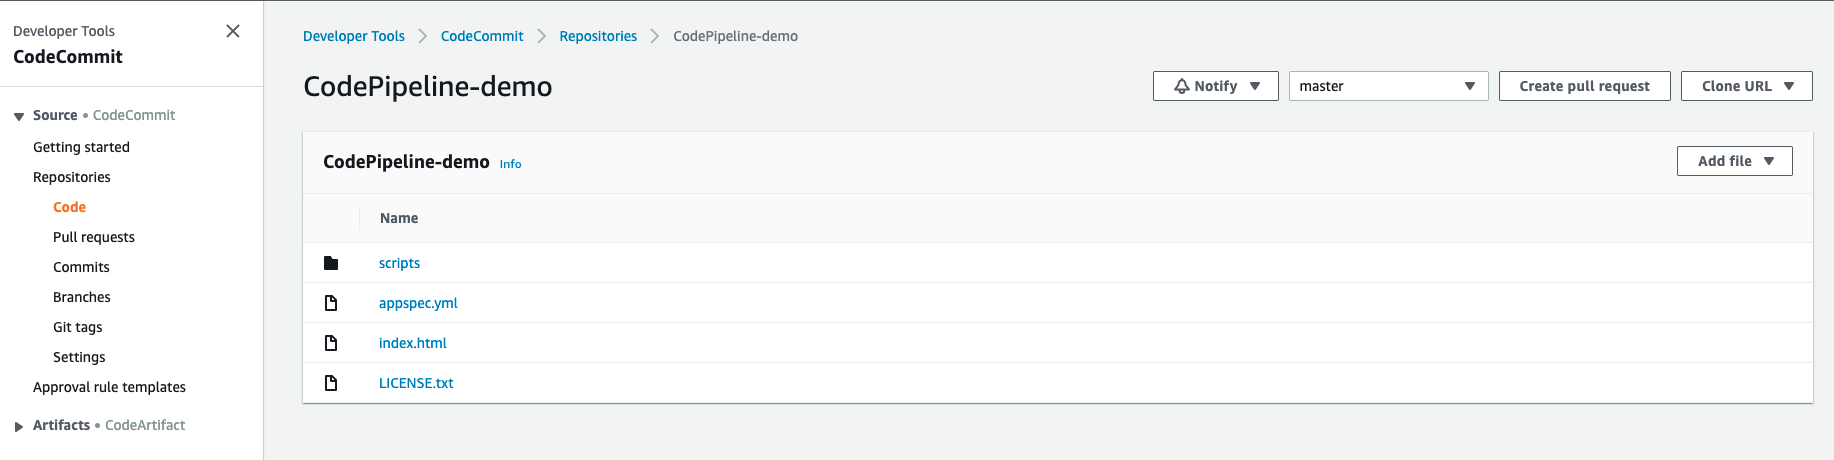Open Approval rule templates page
Screen dimensions: 1834x460
point(109,387)
